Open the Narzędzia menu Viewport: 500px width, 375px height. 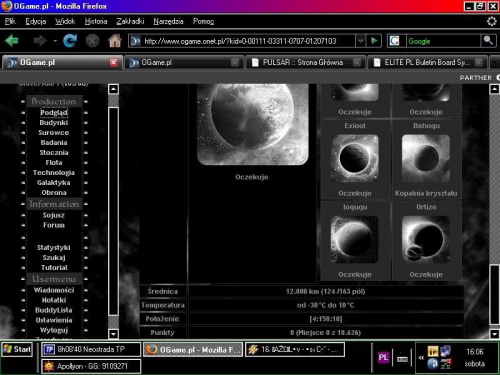tap(168, 21)
